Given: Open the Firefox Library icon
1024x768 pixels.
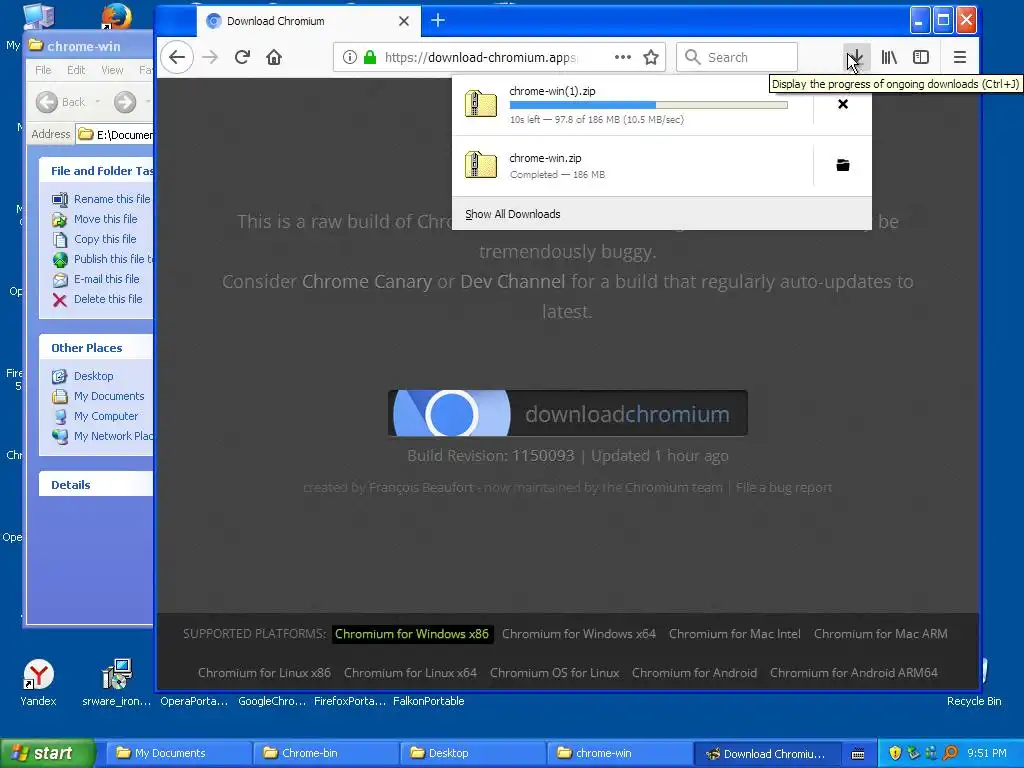Looking at the screenshot, I should point(889,57).
